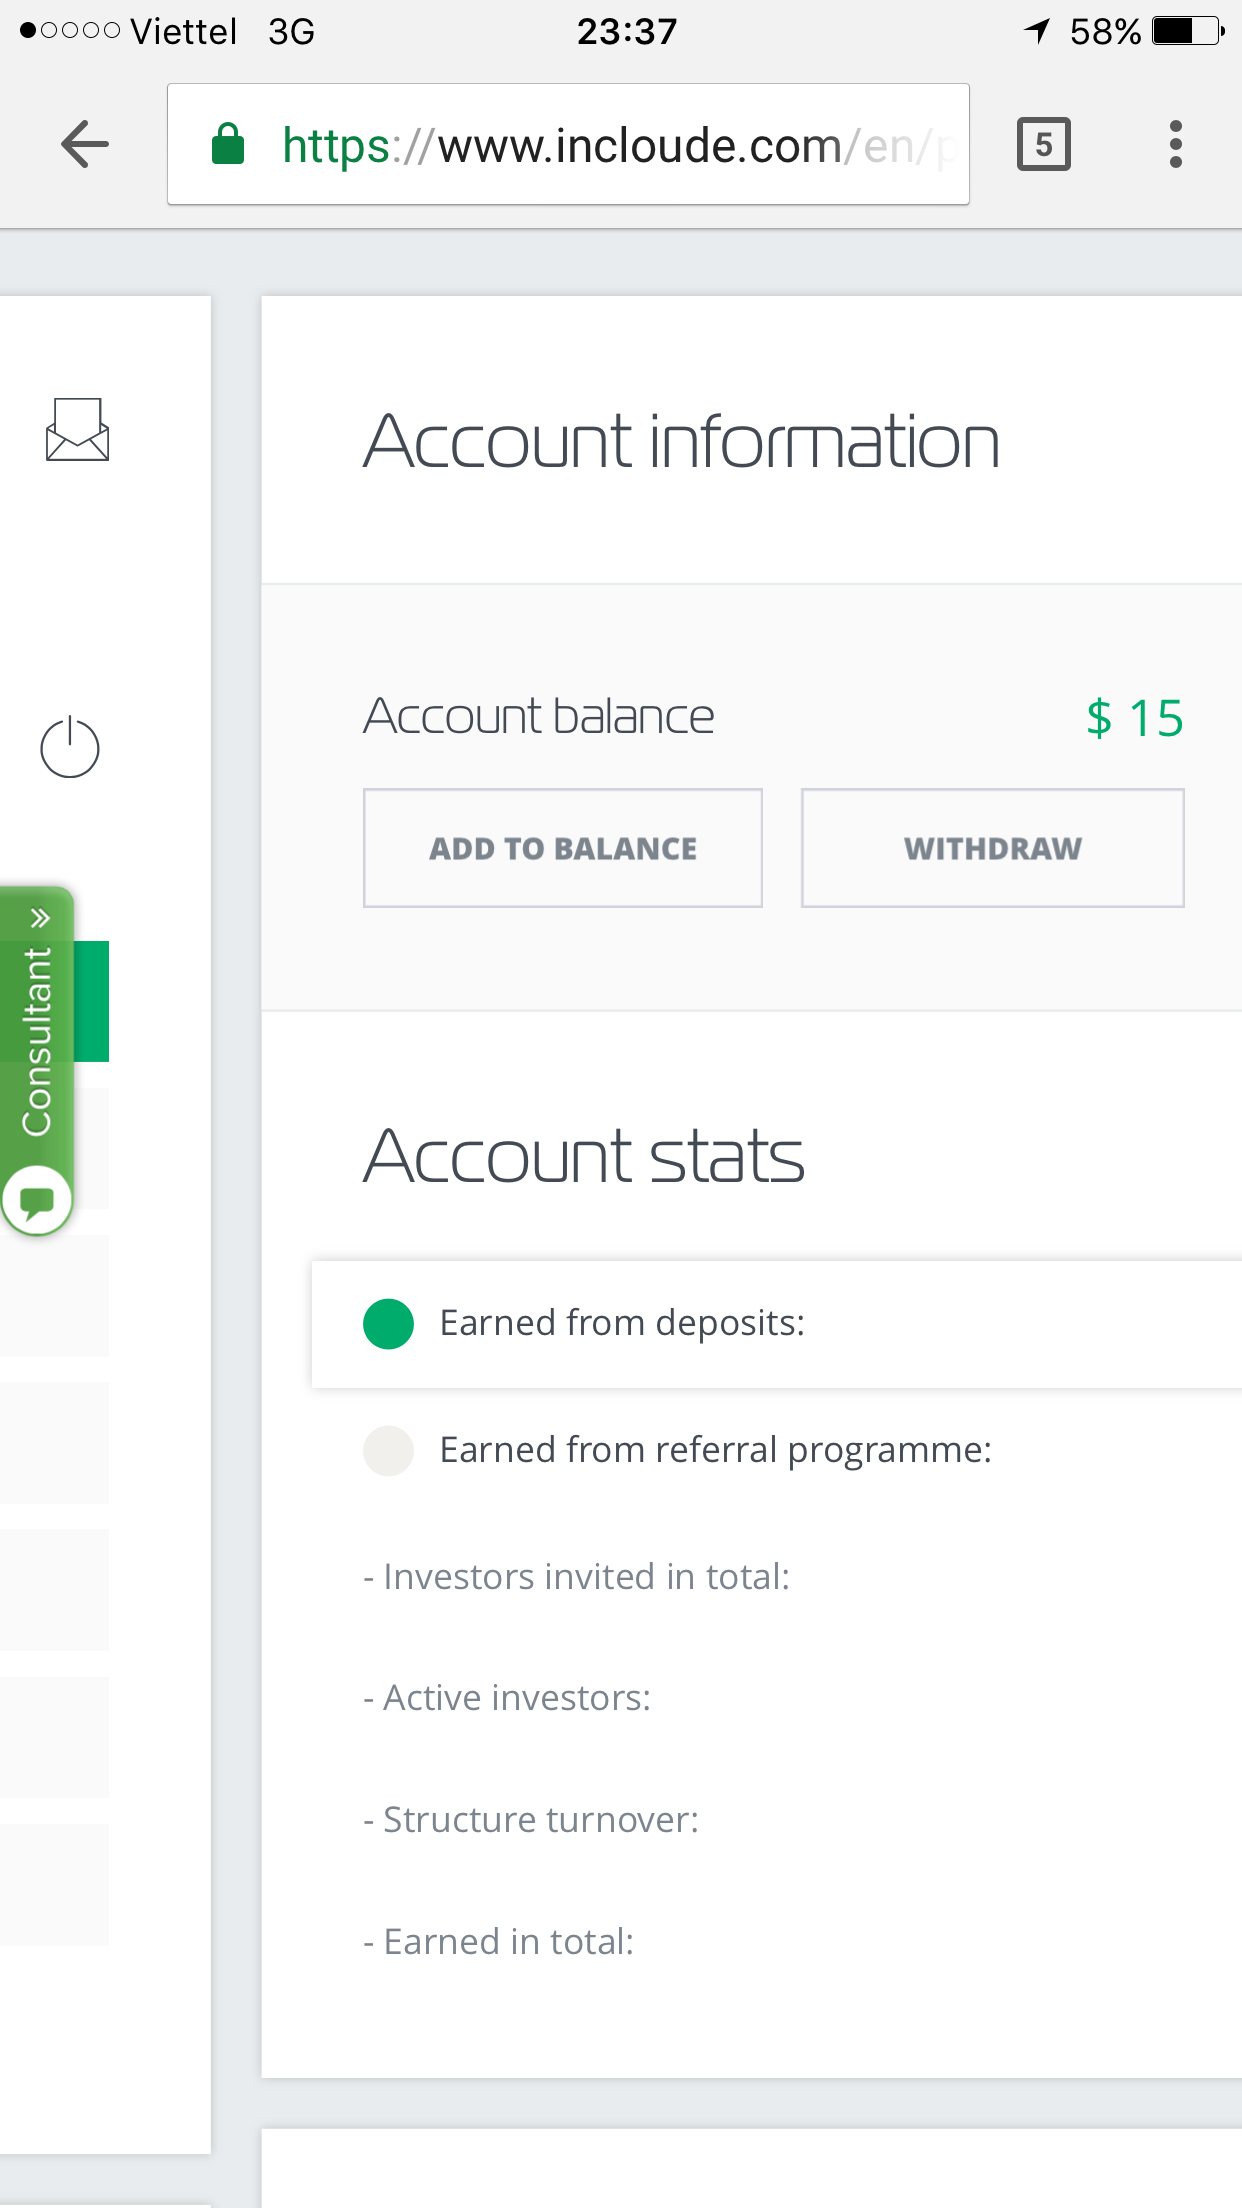Click the Account information heading

click(681, 441)
